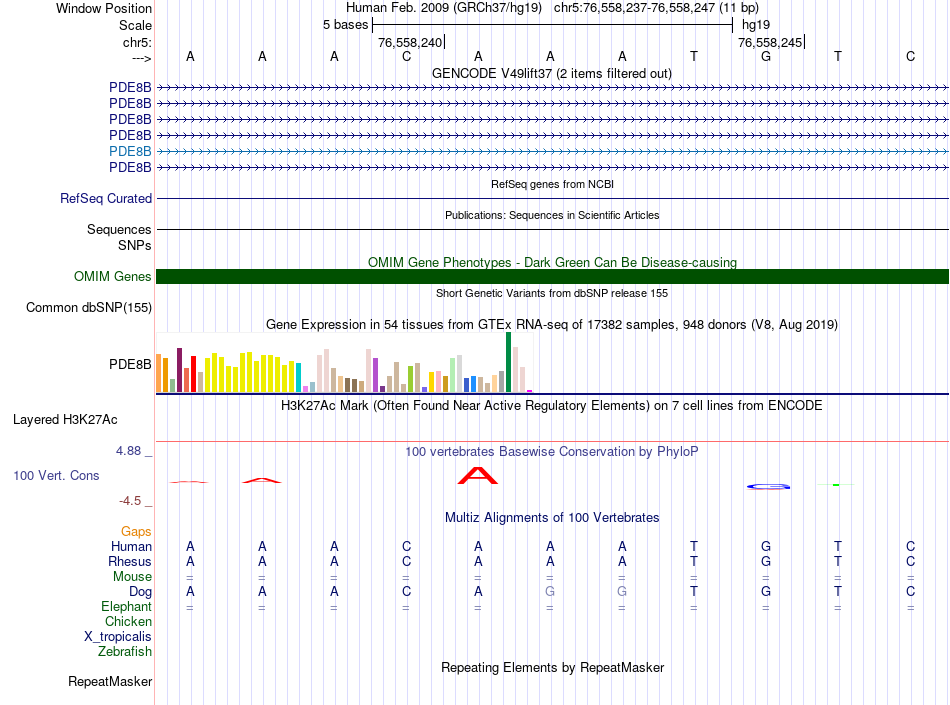The height and width of the screenshot is (705, 950).
Task: Click the Layered H3K27Ac track label
Action: tap(65, 420)
